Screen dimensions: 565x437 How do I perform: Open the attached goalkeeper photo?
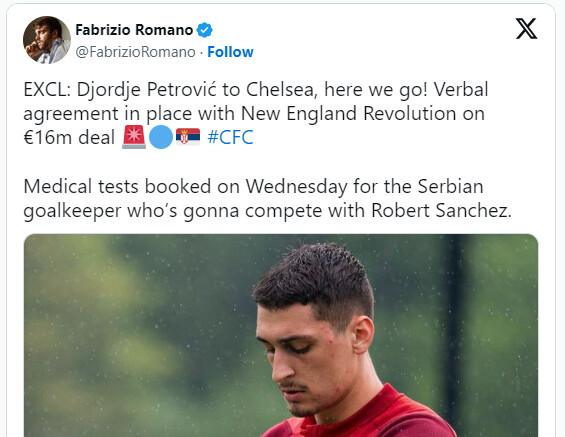[281, 335]
